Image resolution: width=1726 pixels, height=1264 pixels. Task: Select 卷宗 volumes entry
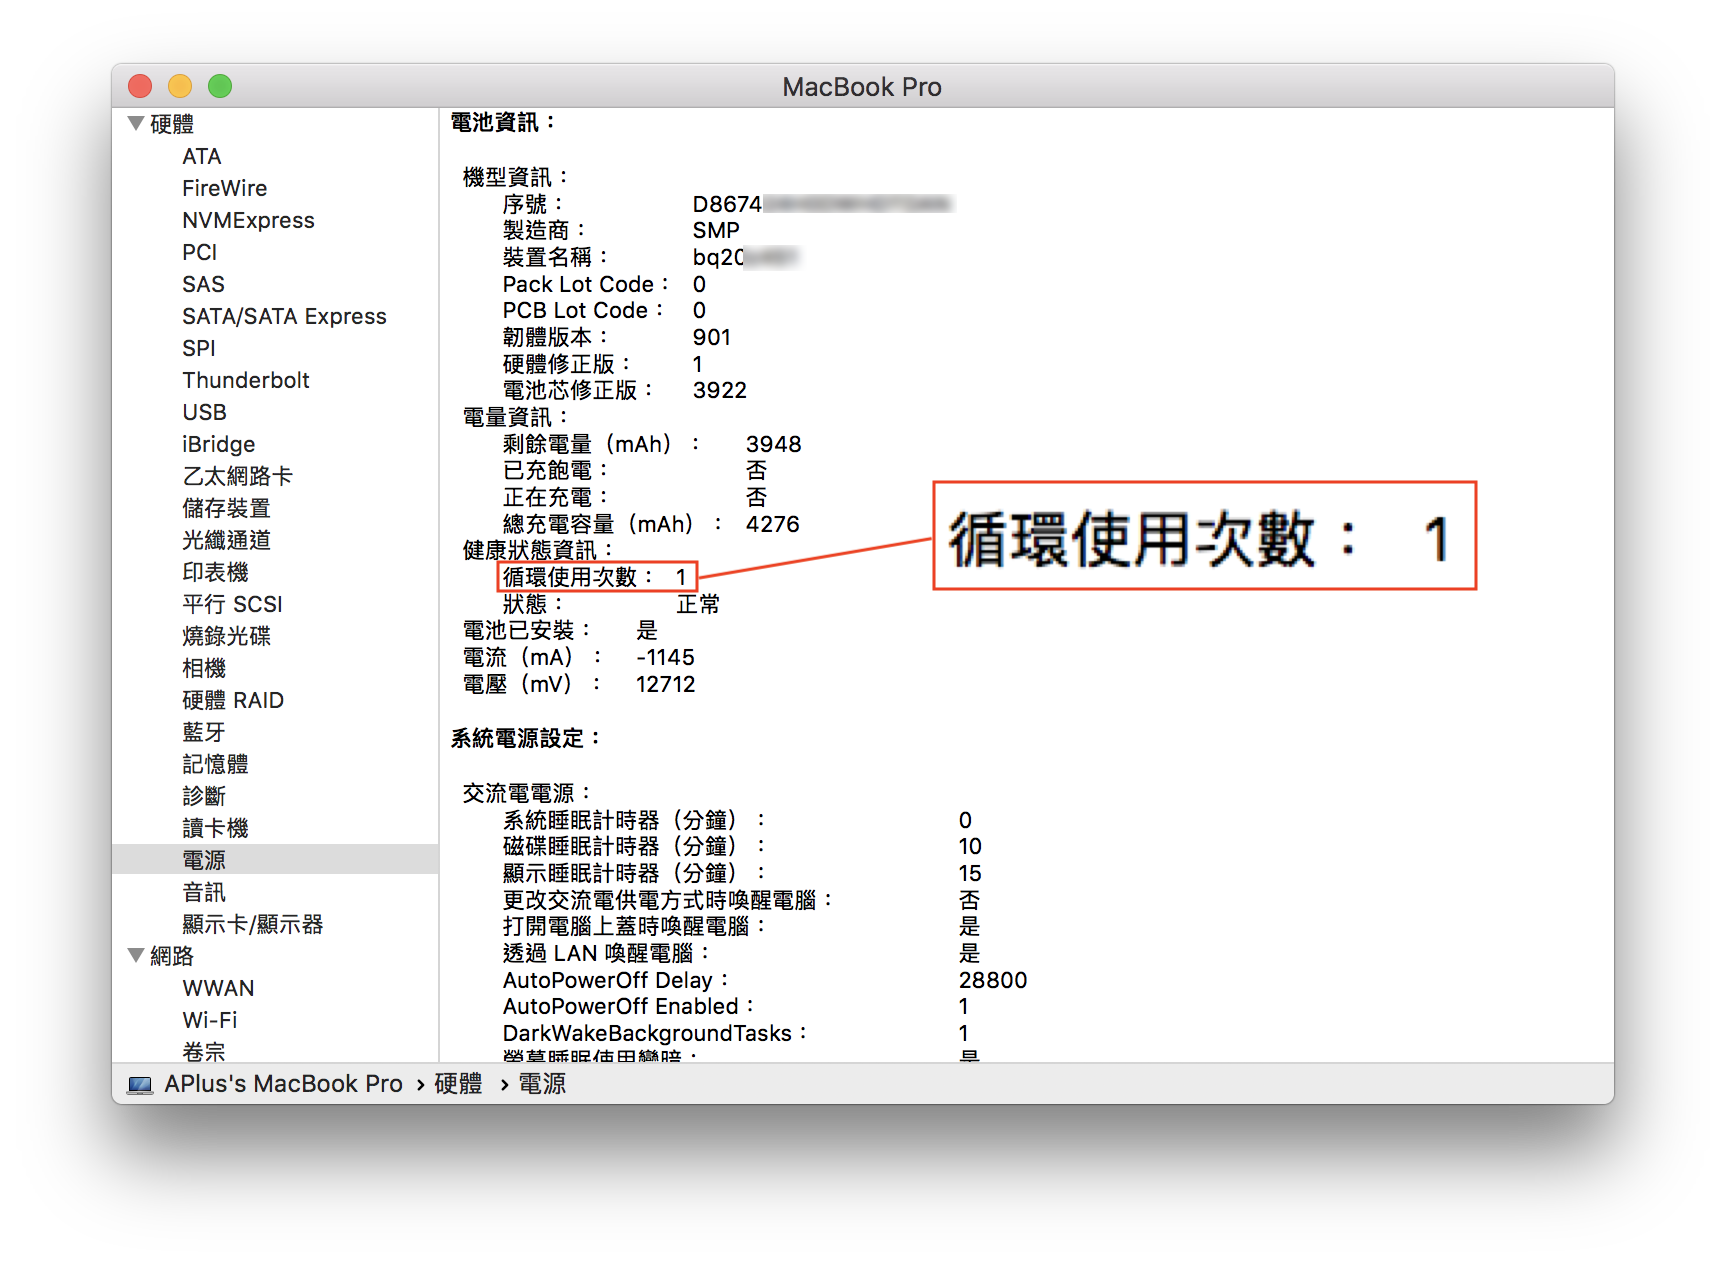click(x=204, y=1051)
